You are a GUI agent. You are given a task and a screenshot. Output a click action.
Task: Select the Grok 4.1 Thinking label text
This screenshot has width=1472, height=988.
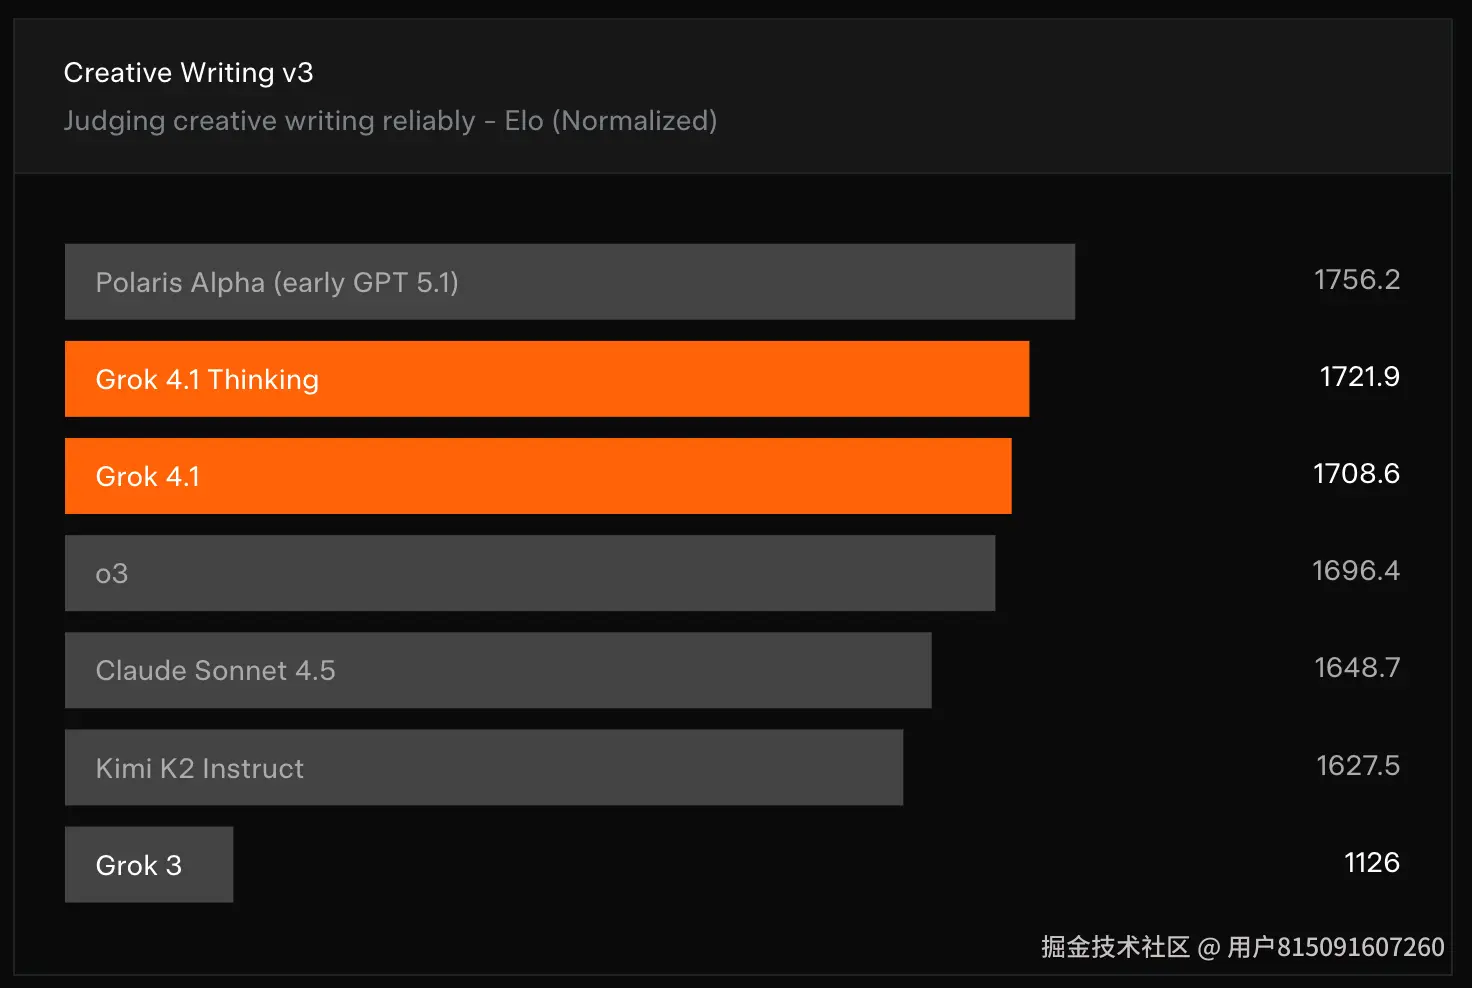click(207, 380)
